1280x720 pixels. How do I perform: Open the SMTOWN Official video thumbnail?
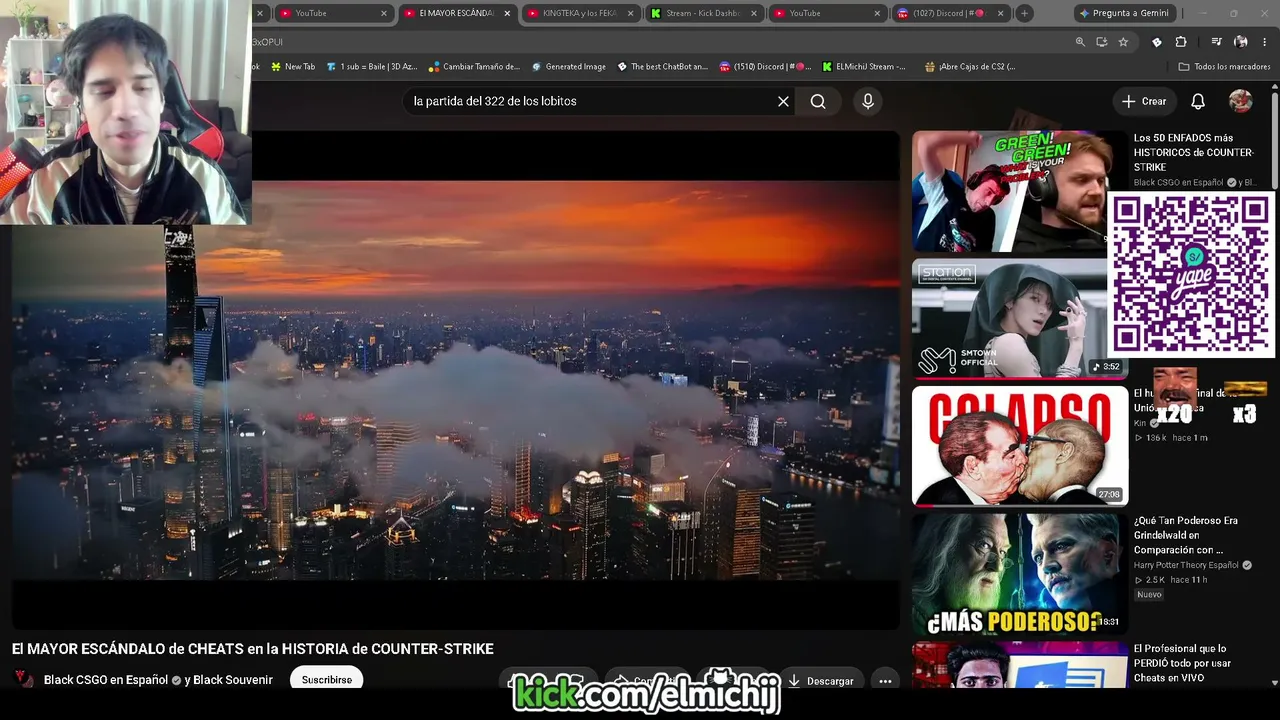pos(1019,319)
